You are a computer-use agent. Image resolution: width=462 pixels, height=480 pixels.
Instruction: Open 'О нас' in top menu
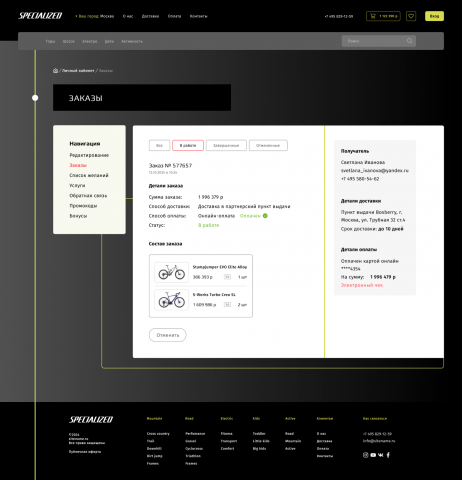(x=128, y=16)
